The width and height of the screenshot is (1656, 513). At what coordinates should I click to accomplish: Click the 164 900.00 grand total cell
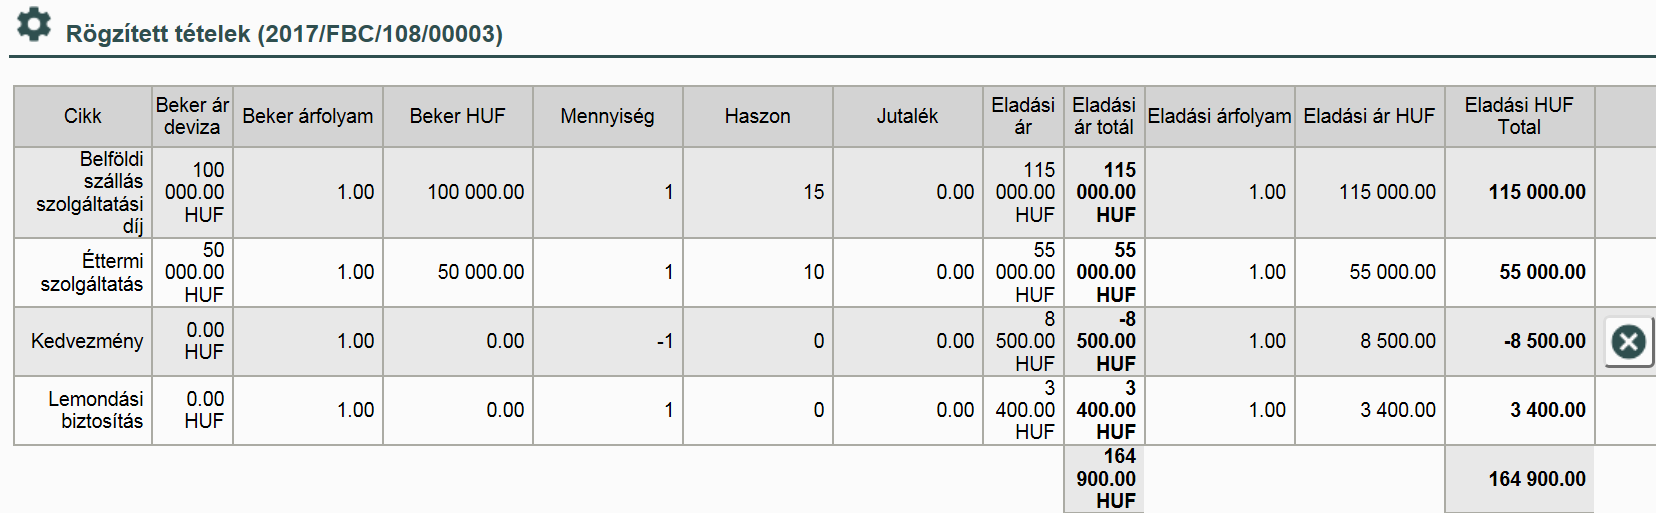pyautogui.click(x=1536, y=479)
